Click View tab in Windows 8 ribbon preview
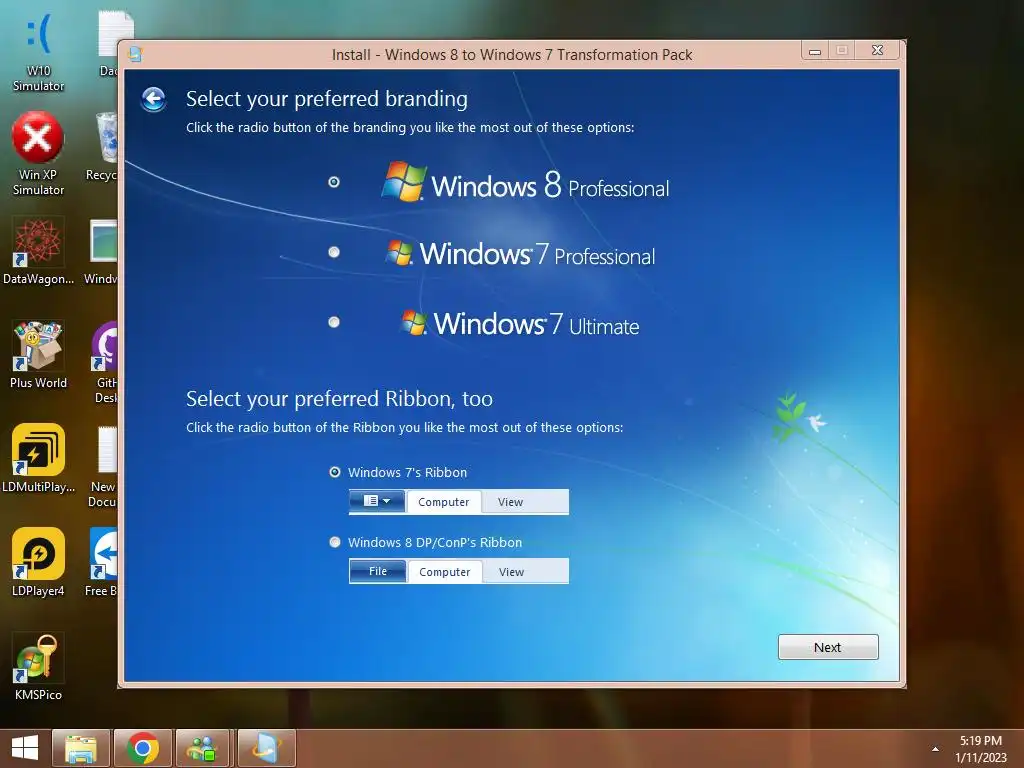 511,571
